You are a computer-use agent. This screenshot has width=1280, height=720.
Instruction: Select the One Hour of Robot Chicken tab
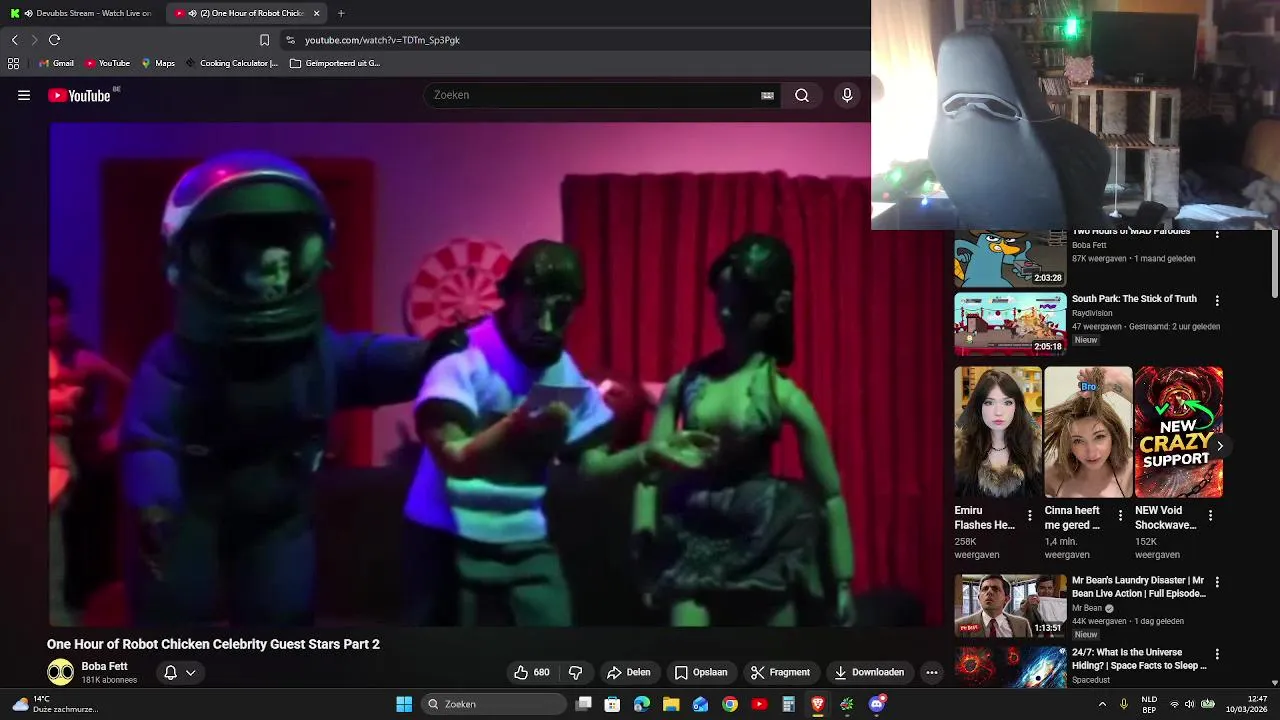246,13
